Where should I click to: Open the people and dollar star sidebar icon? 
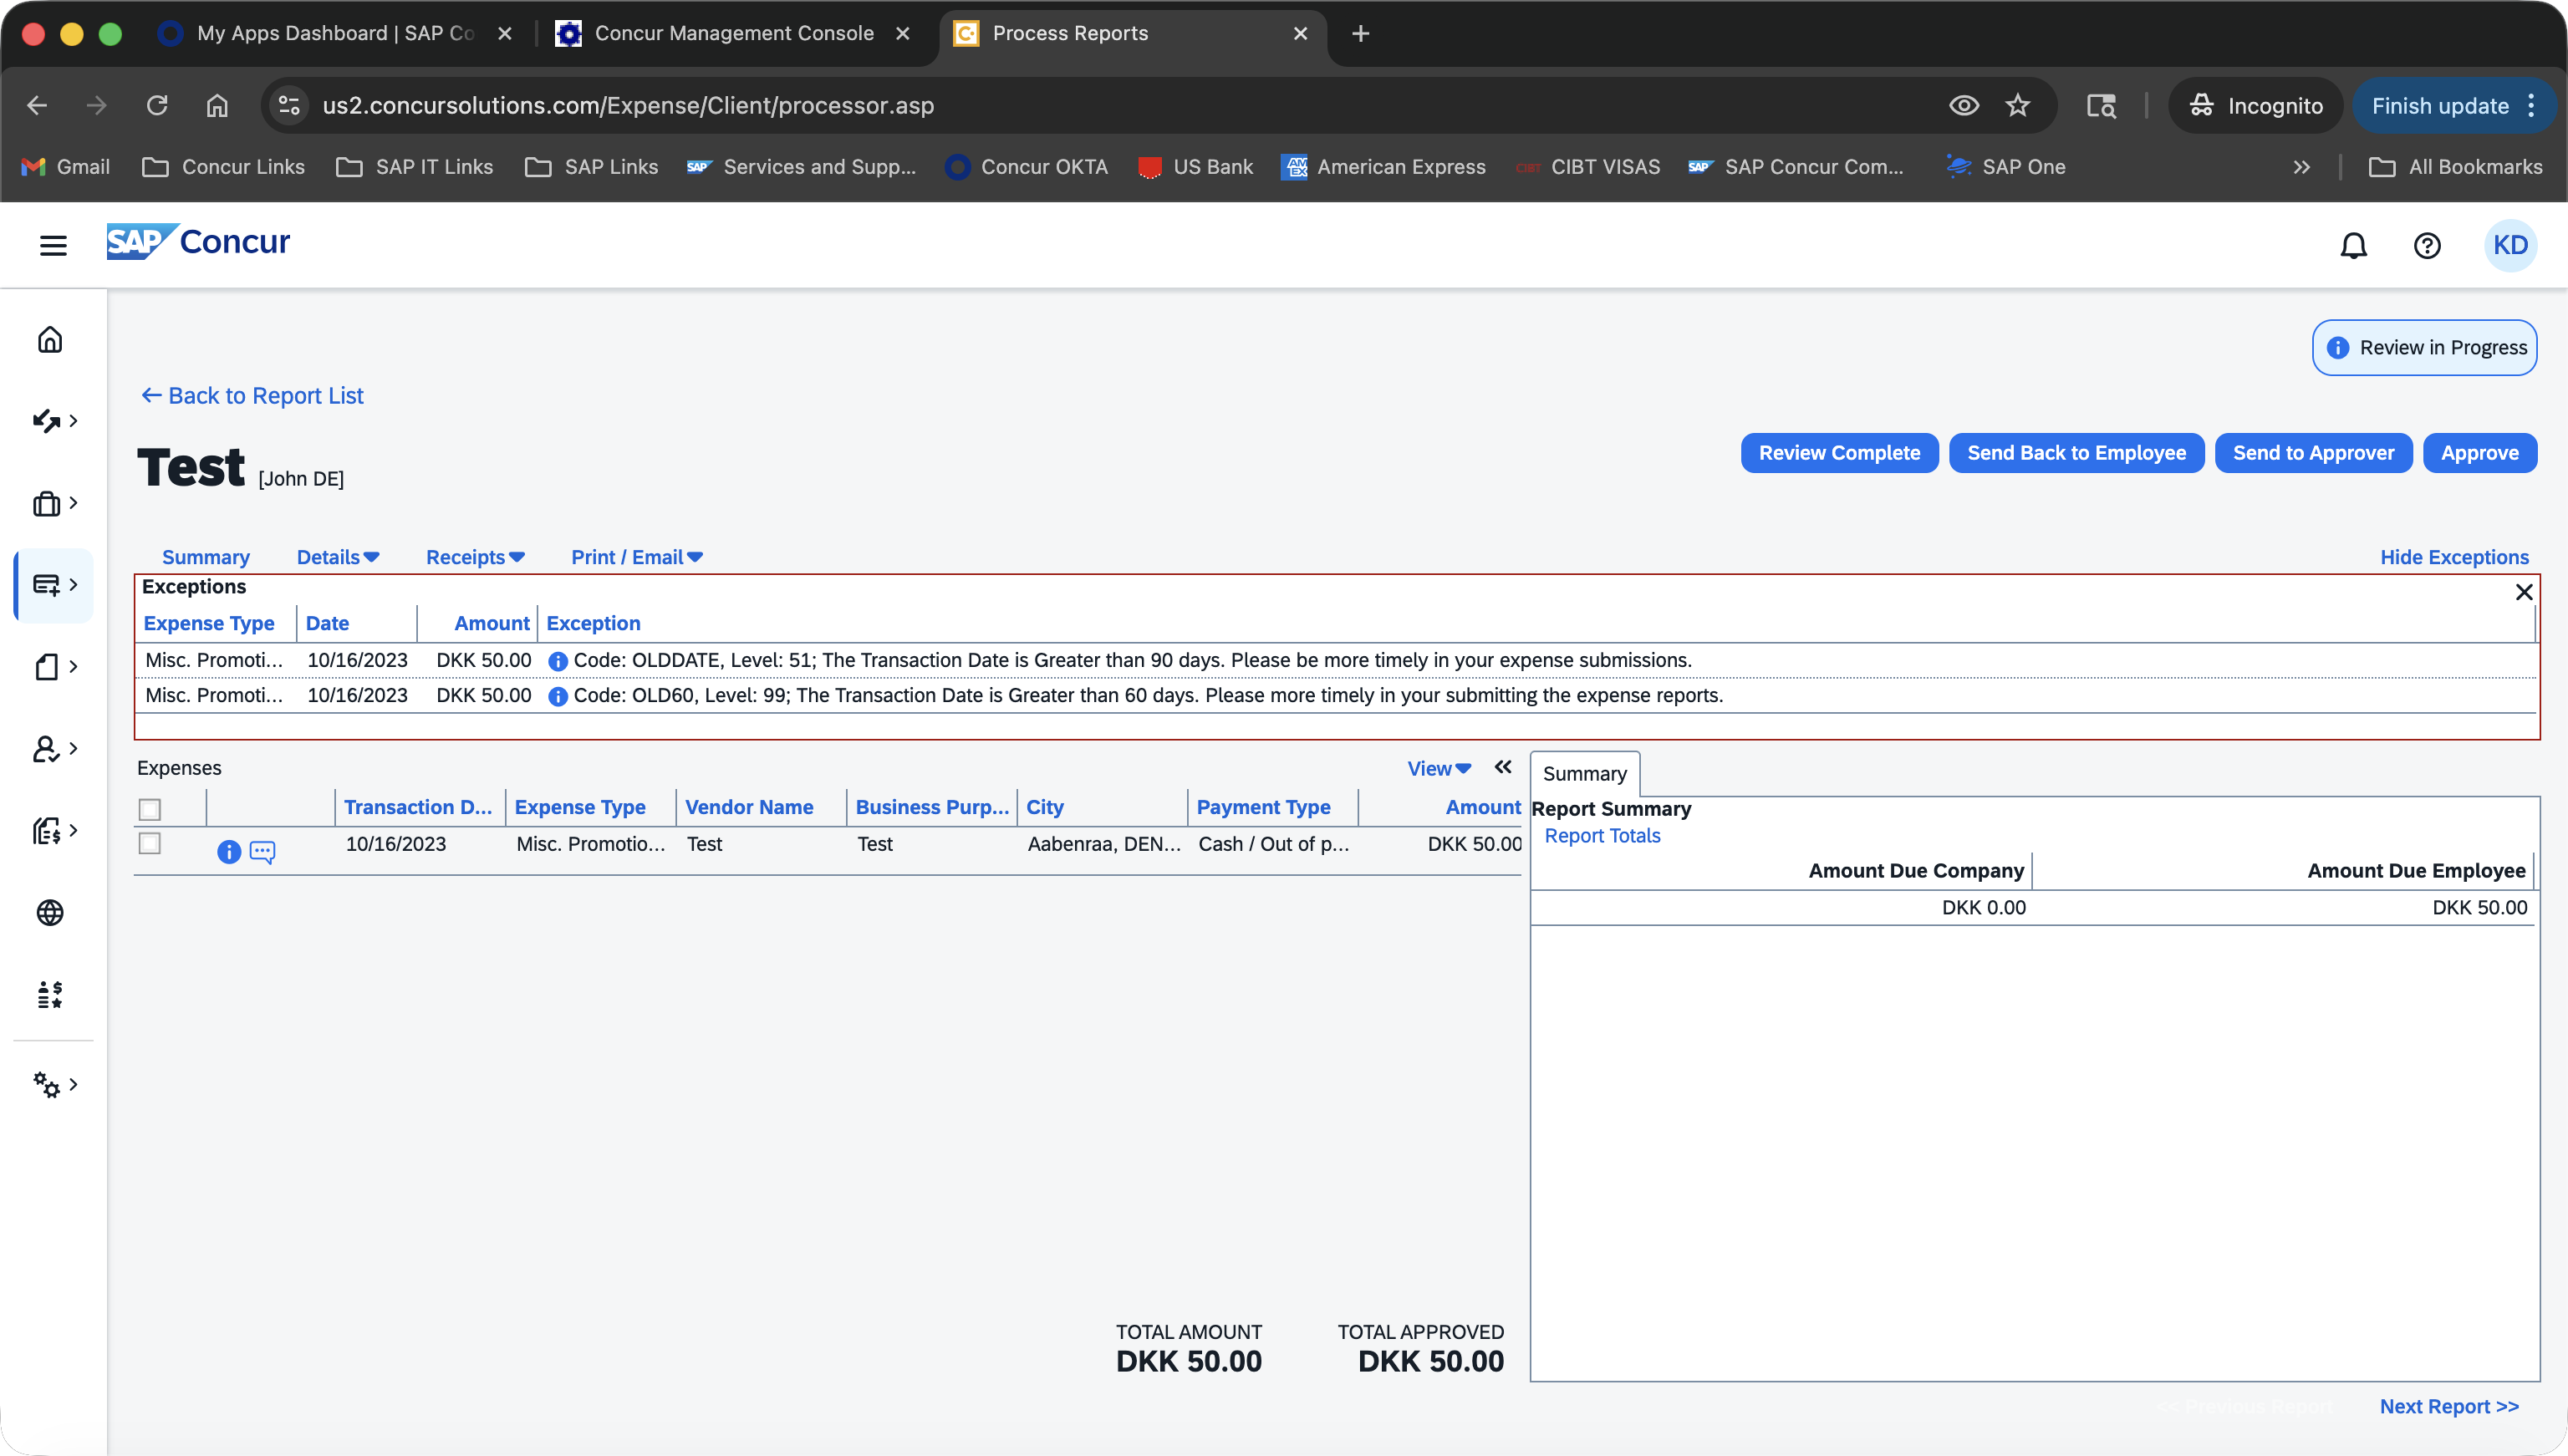[50, 994]
